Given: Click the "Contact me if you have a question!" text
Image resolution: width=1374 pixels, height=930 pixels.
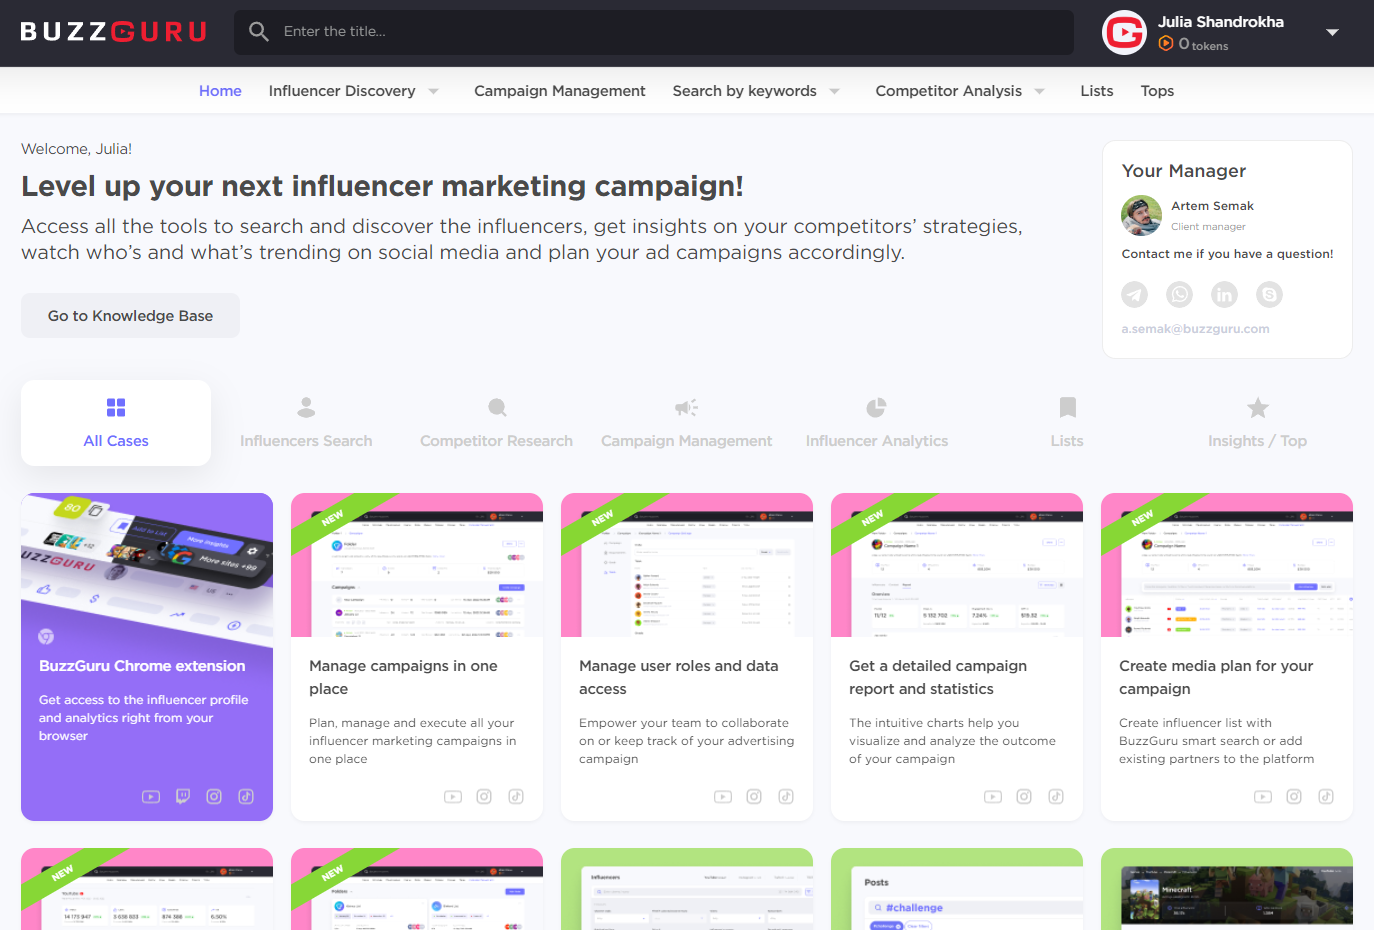Looking at the screenshot, I should click(1227, 254).
